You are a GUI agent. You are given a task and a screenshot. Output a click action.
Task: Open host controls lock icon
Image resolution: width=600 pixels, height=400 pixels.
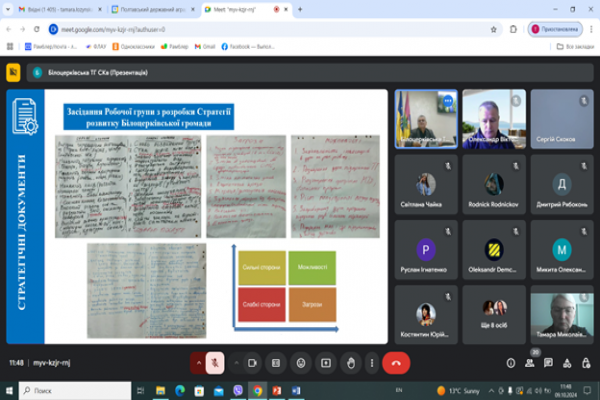pos(586,363)
